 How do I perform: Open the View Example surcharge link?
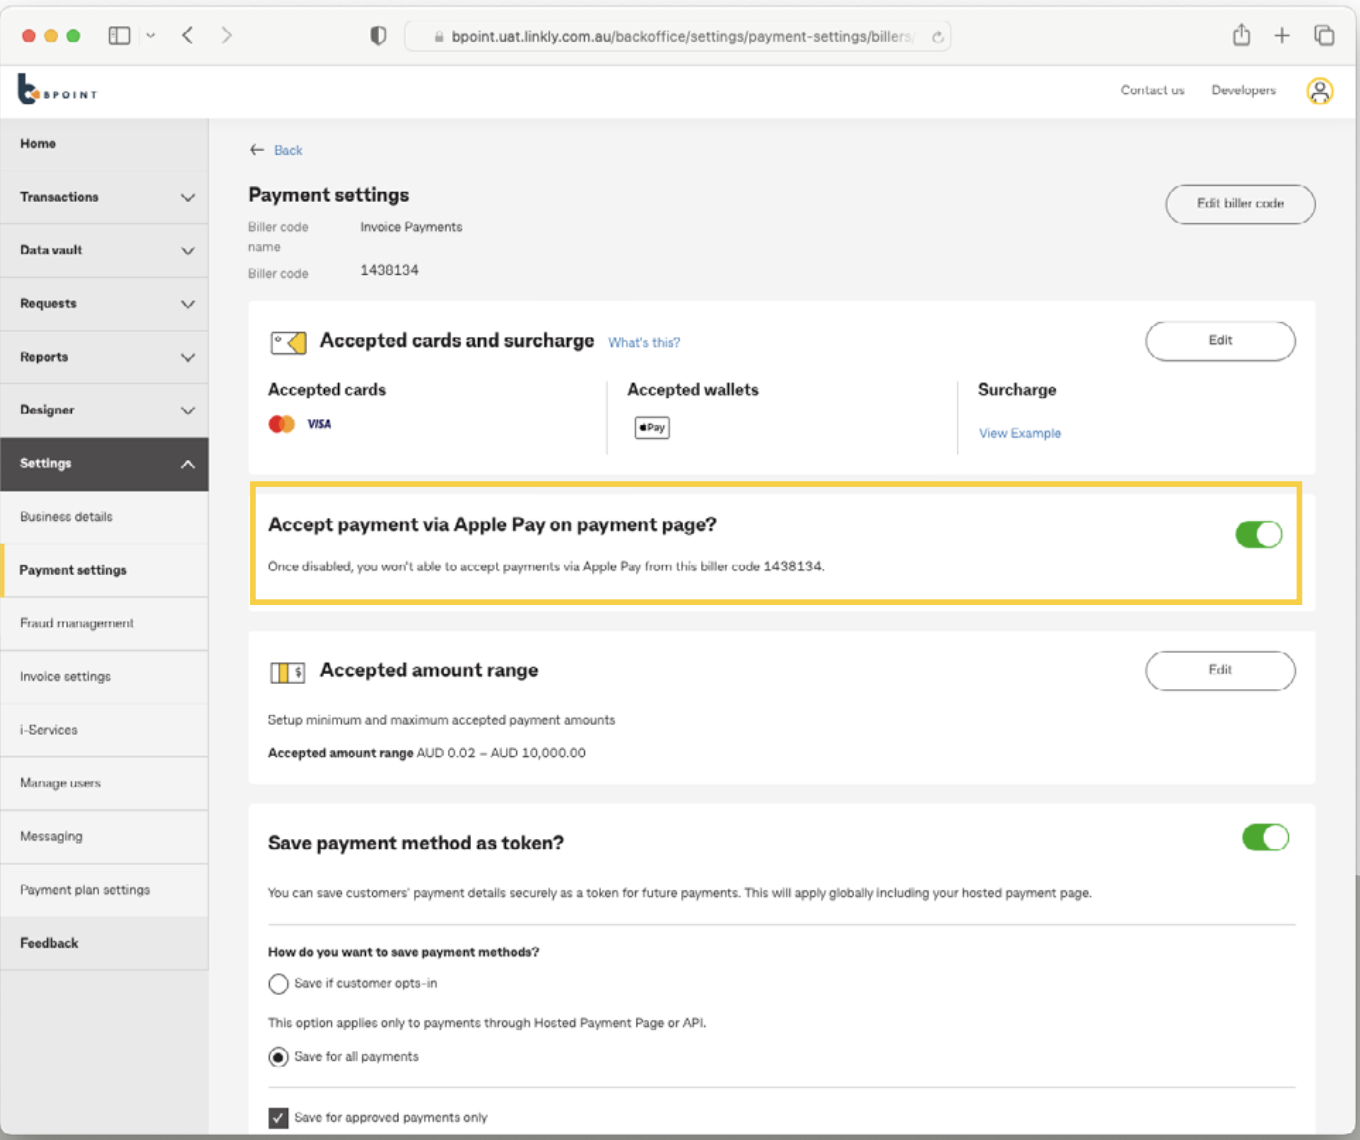click(1019, 433)
